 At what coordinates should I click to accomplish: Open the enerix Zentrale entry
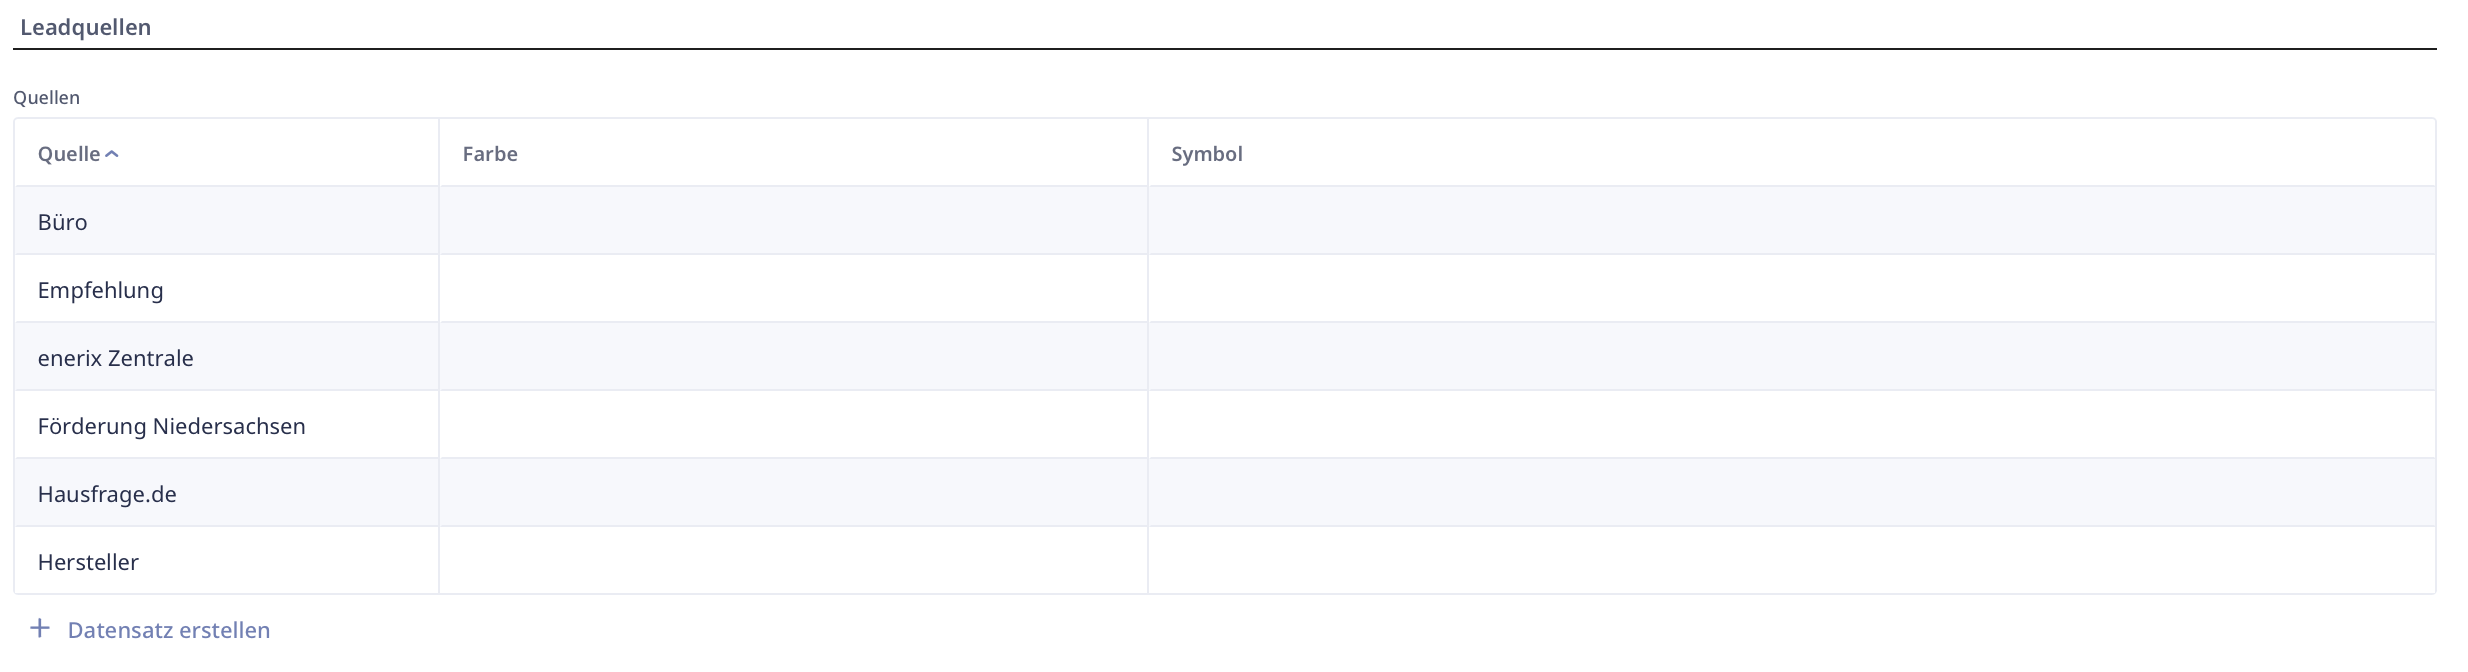coord(115,358)
